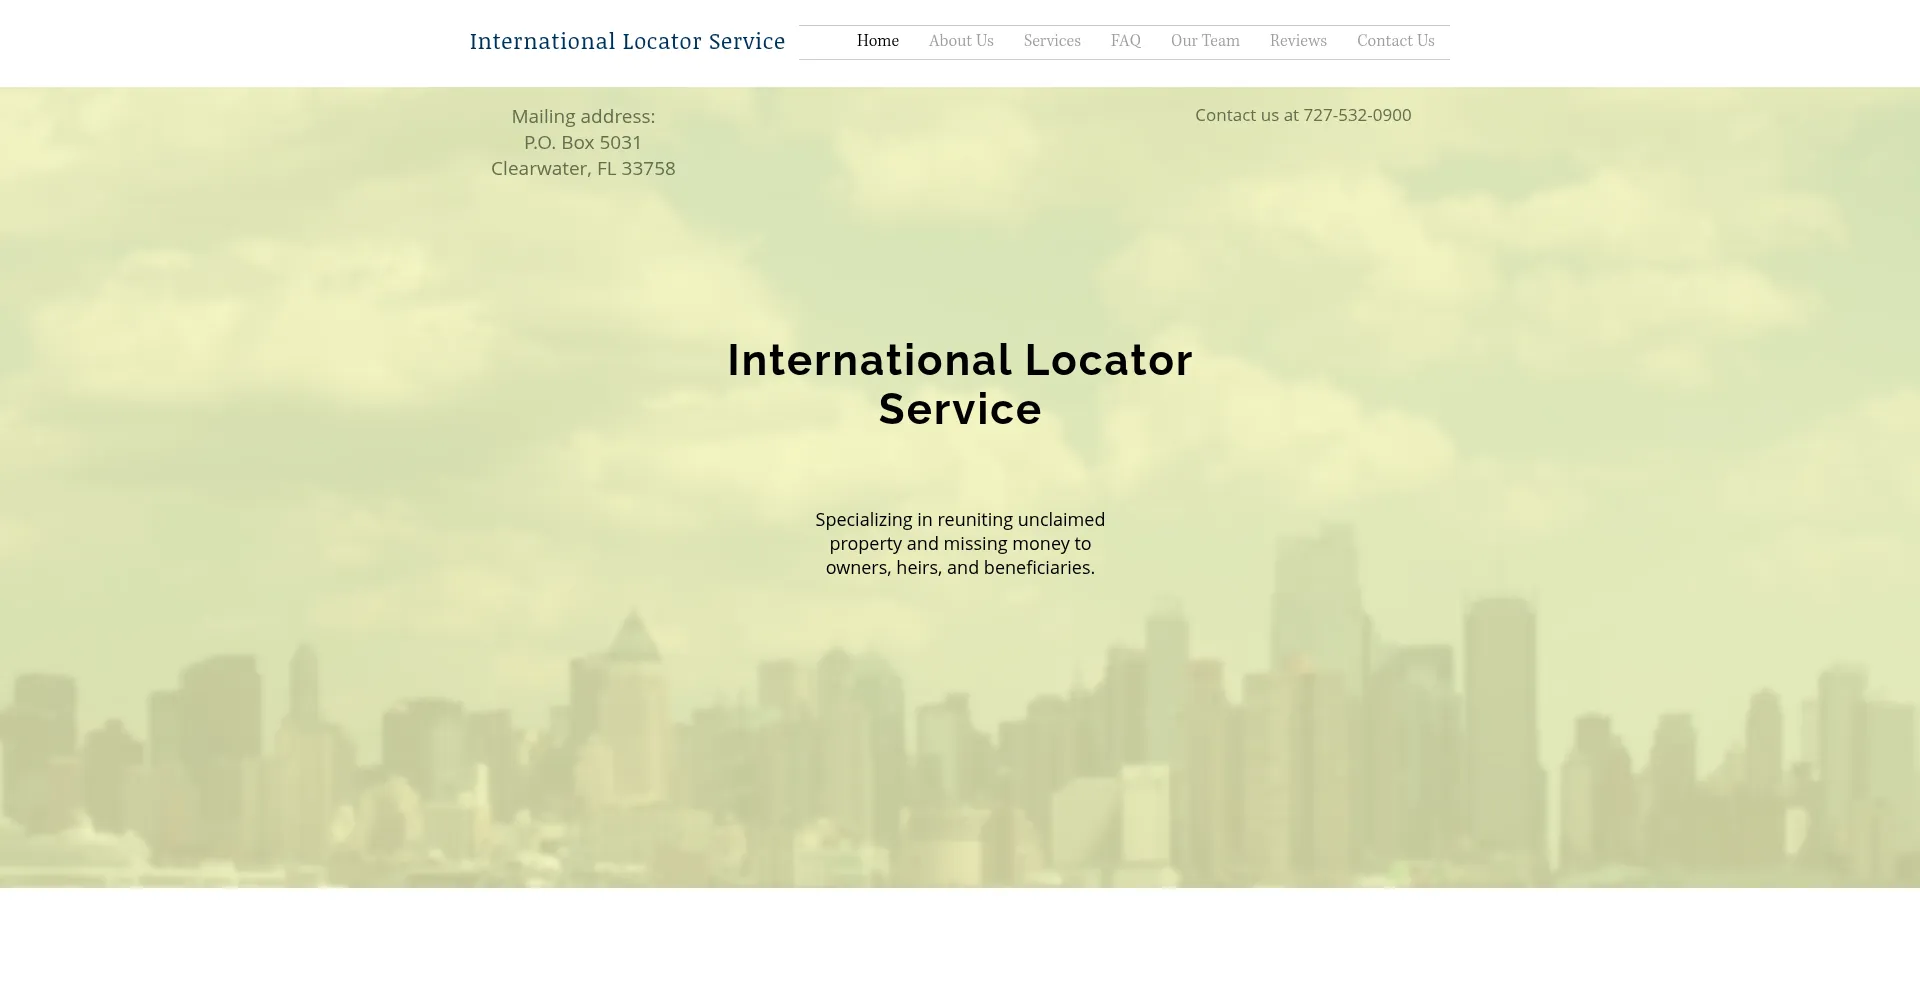Click the 'Mailing address:' label
Image resolution: width=1920 pixels, height=993 pixels.
pyautogui.click(x=583, y=117)
